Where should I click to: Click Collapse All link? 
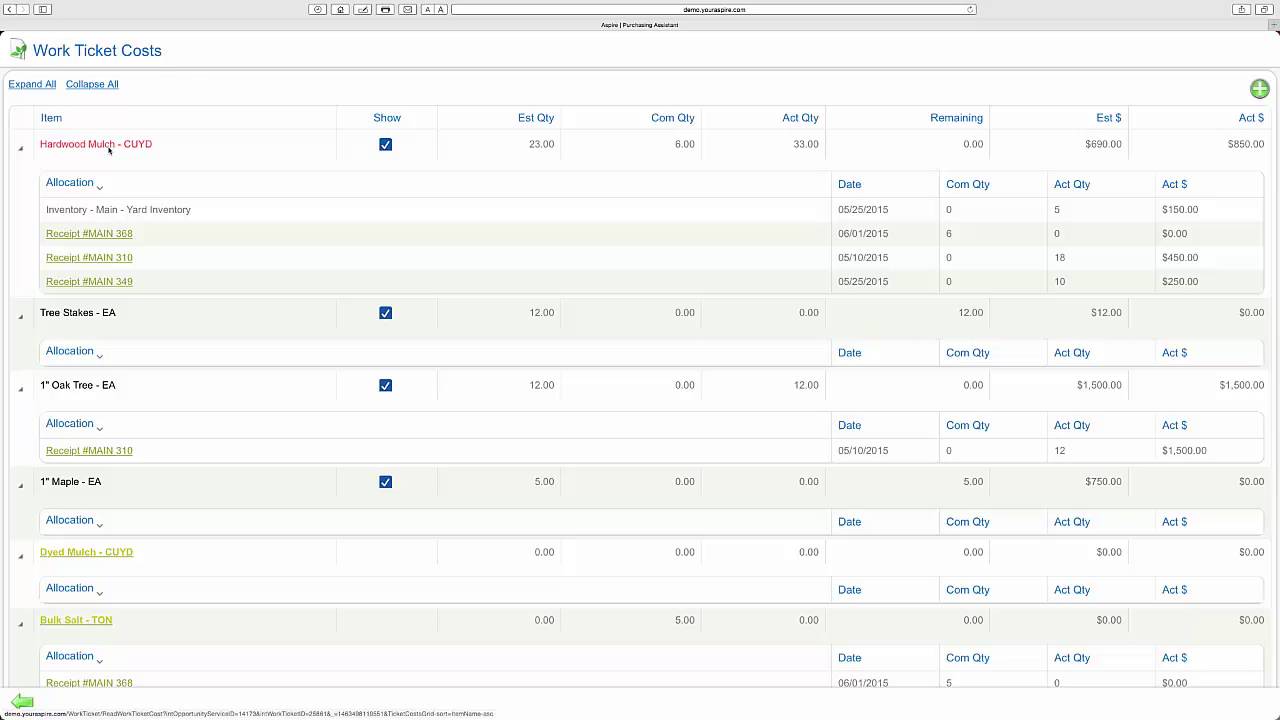[92, 84]
